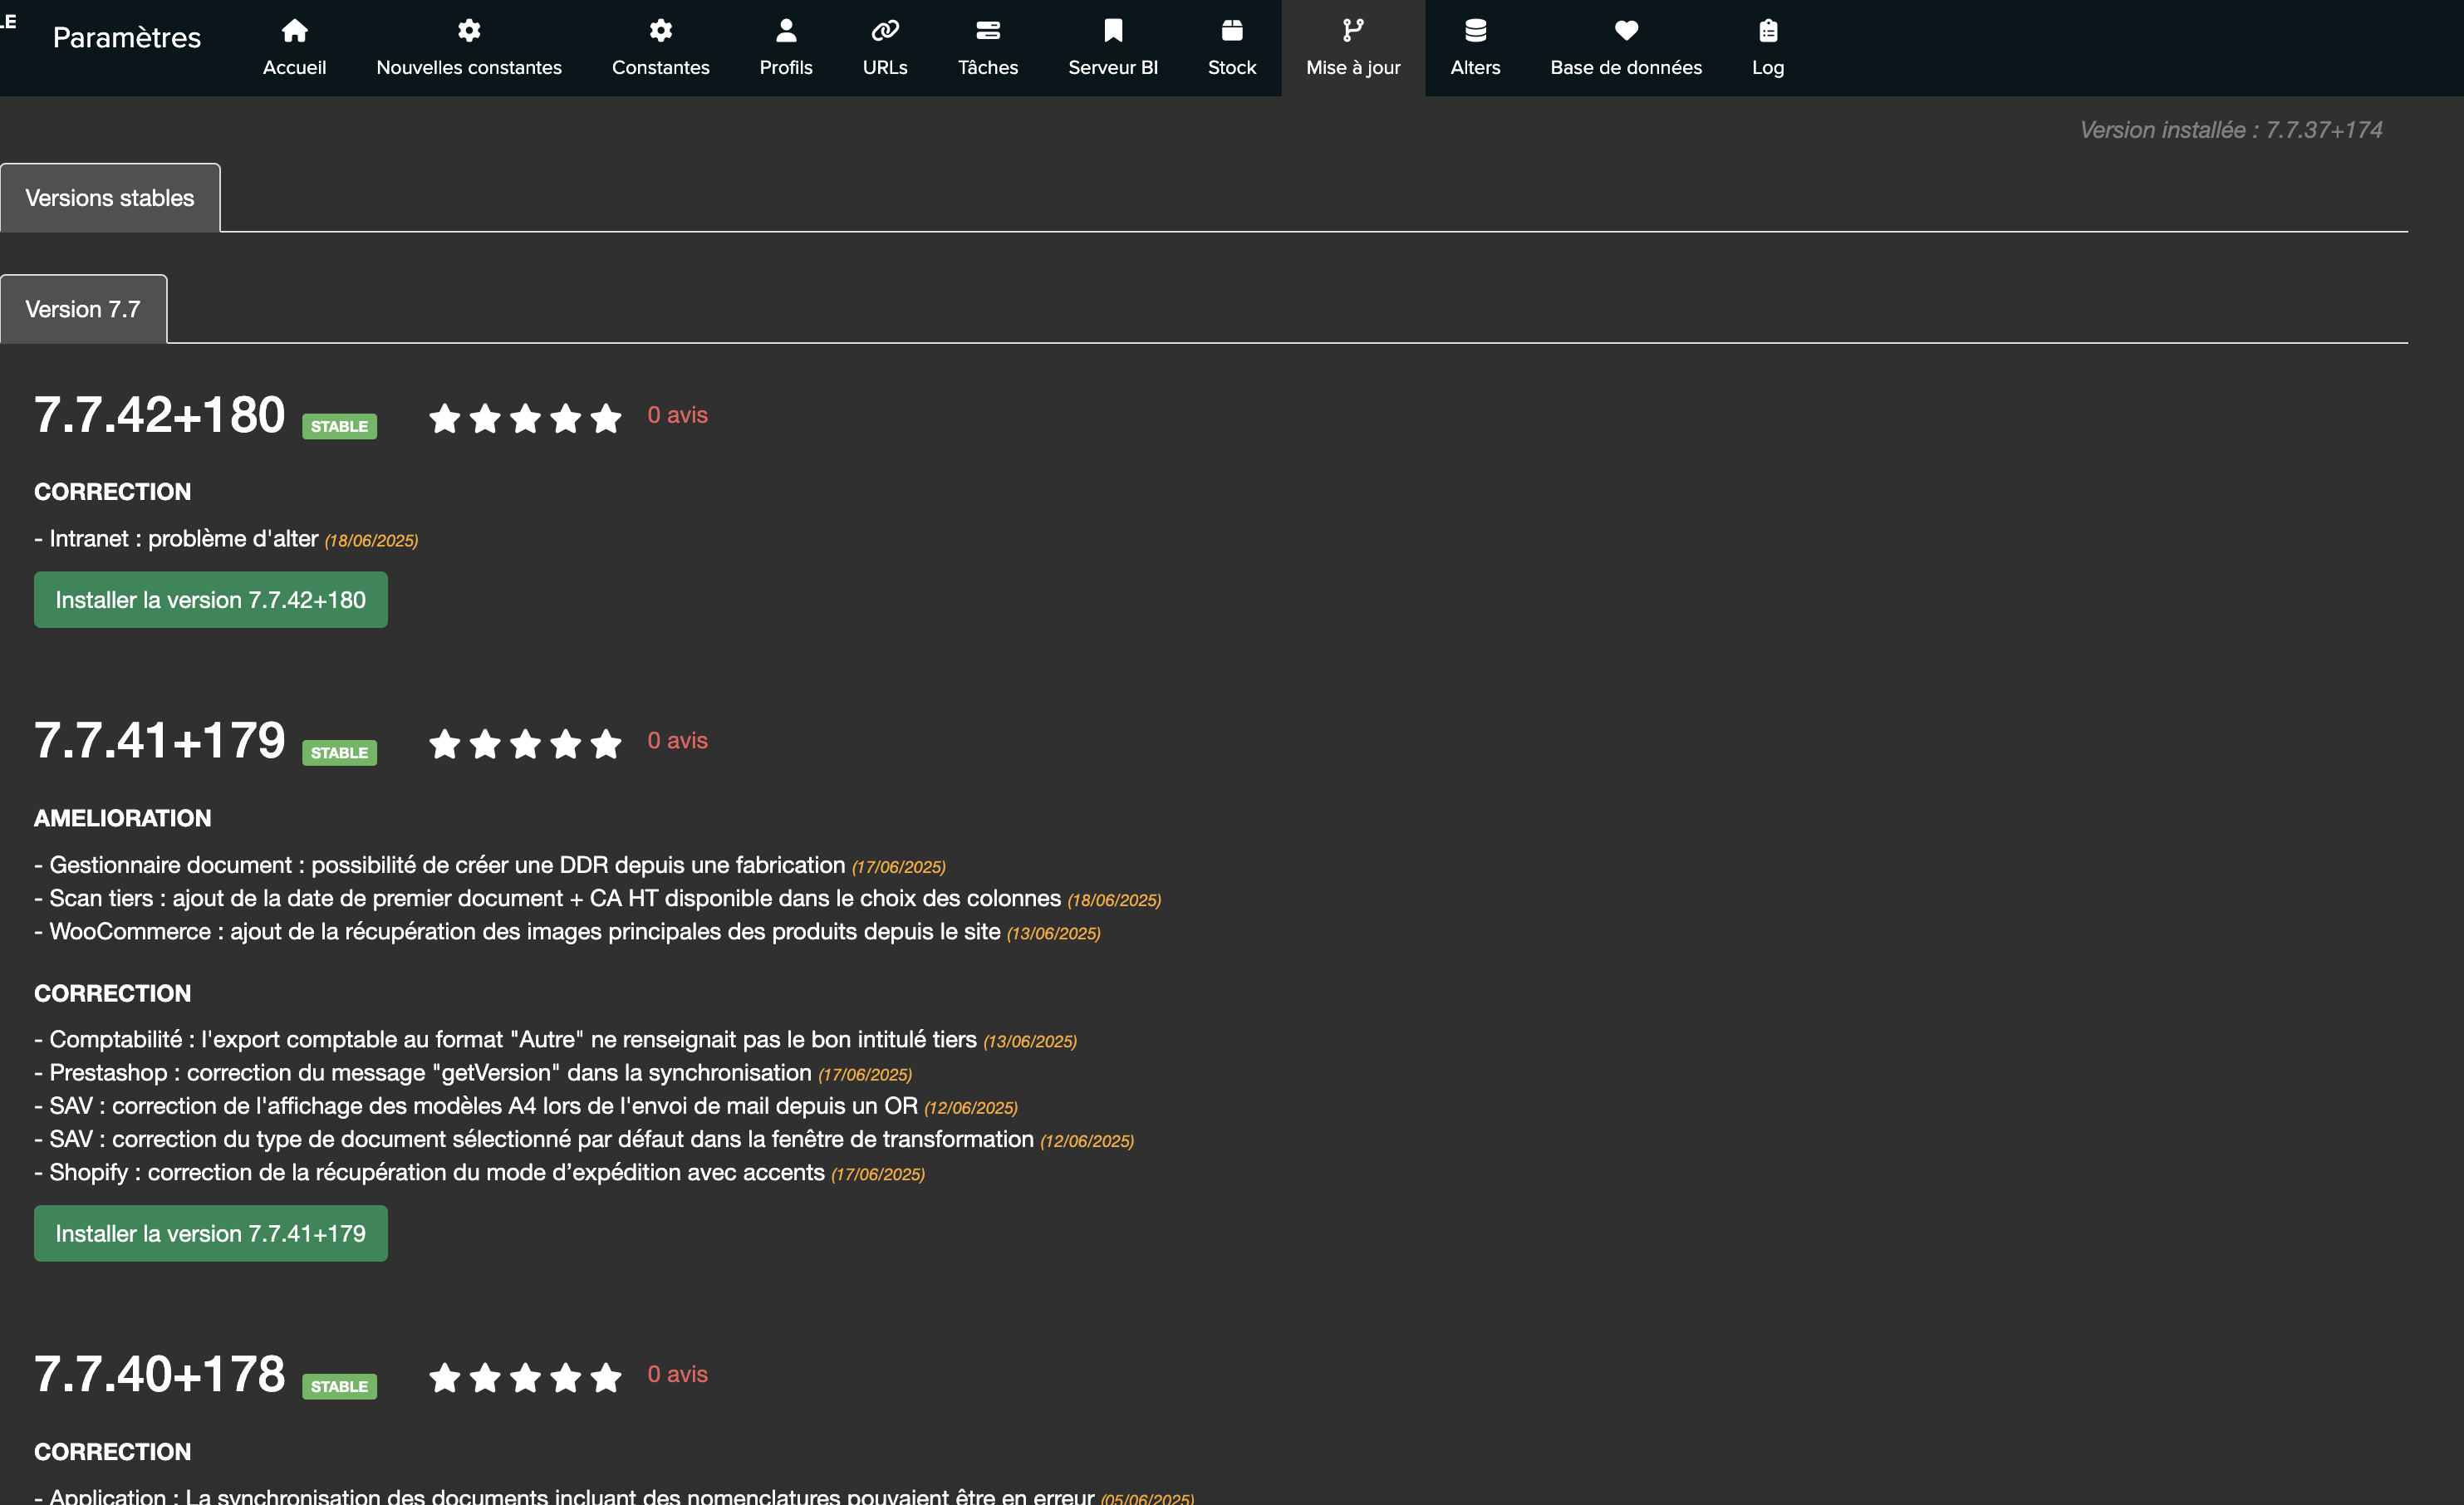This screenshot has height=1505, width=2464.
Task: Click the Paramètres title
Action: [x=127, y=37]
